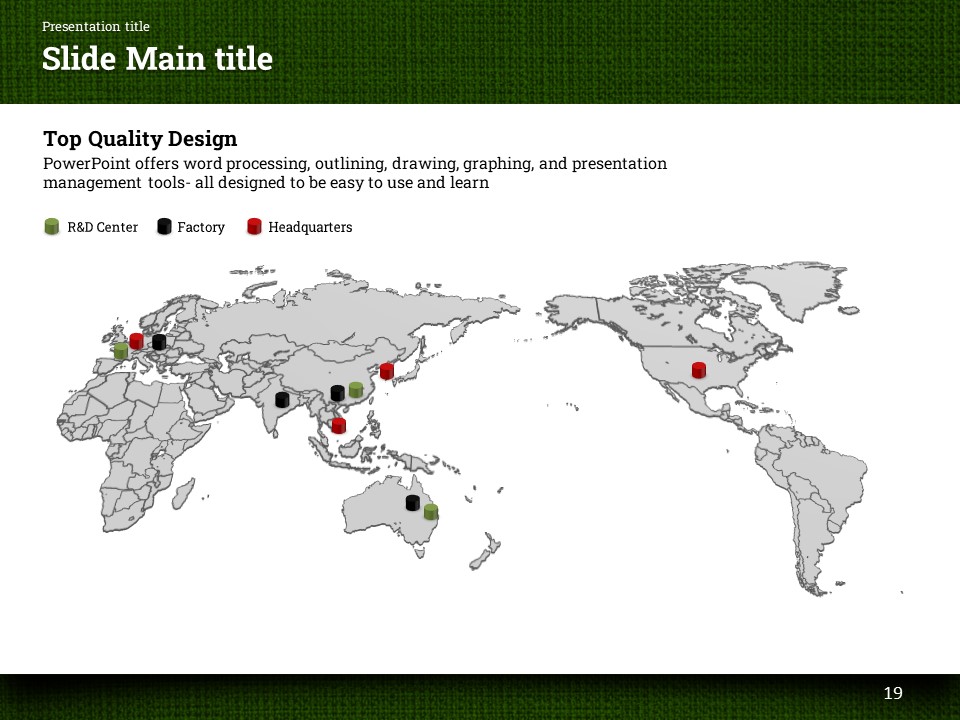Click the red Headquarters legend icon

click(x=254, y=227)
